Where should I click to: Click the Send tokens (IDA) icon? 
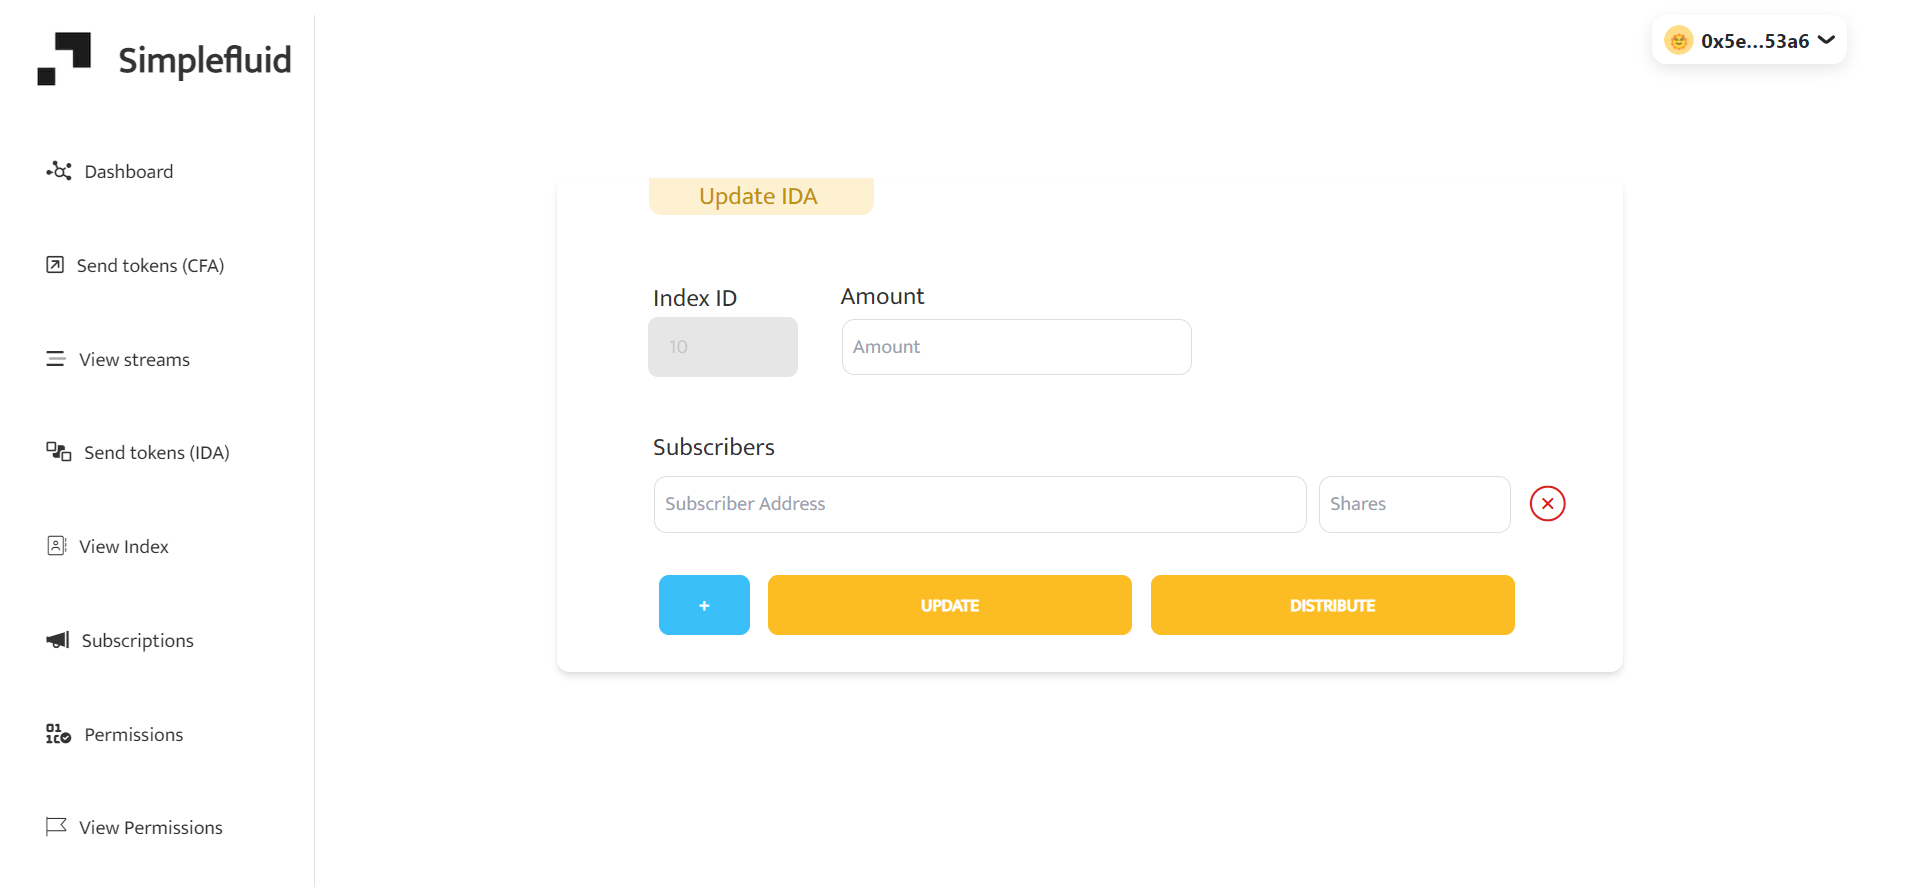point(59,452)
